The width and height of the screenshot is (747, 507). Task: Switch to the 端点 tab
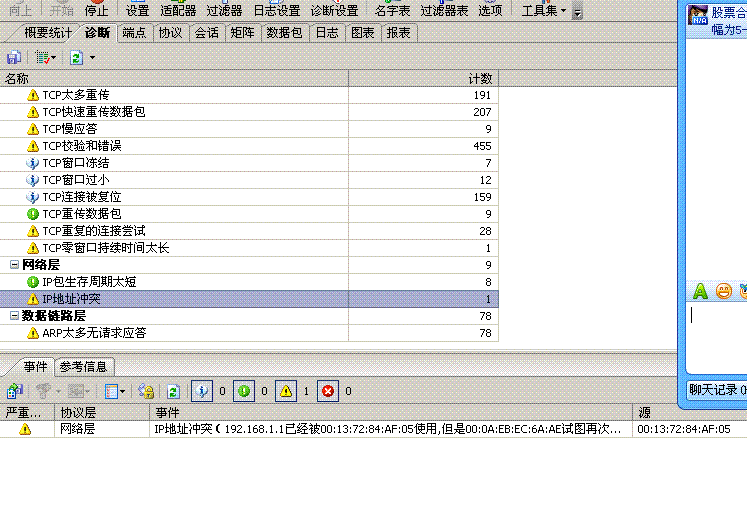[x=134, y=33]
